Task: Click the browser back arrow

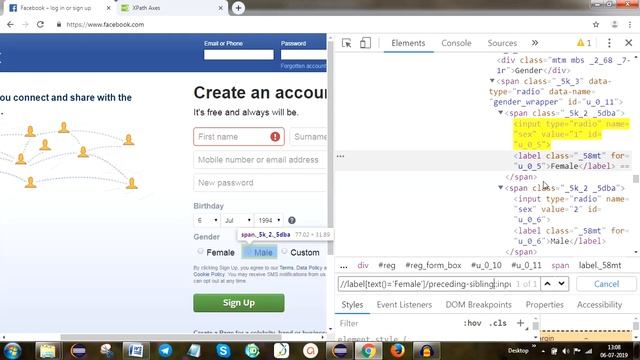Action: tap(10, 24)
